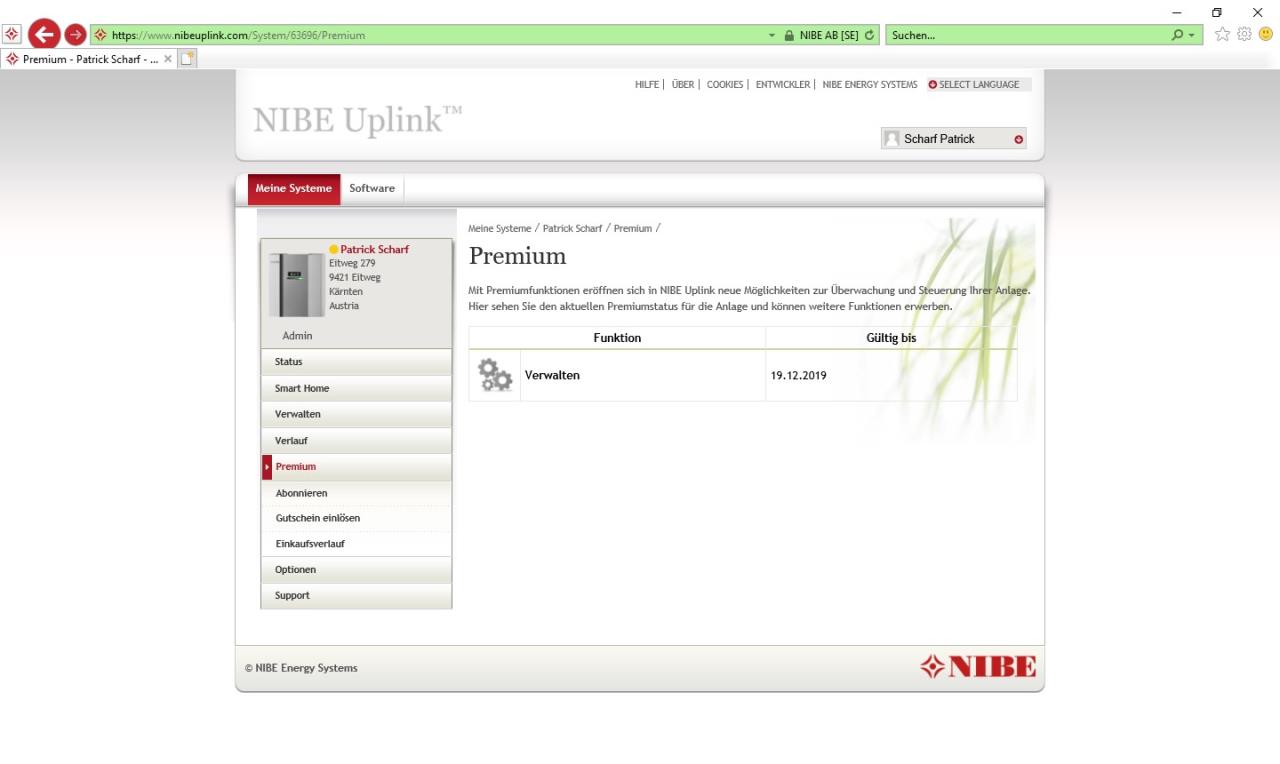Click the Premium page heading

click(x=518, y=256)
